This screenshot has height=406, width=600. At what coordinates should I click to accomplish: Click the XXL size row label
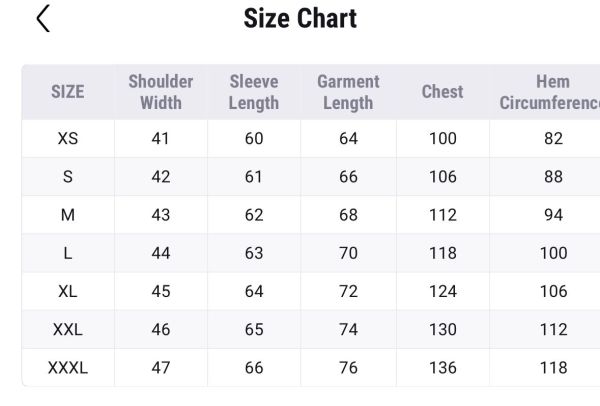[x=68, y=329]
